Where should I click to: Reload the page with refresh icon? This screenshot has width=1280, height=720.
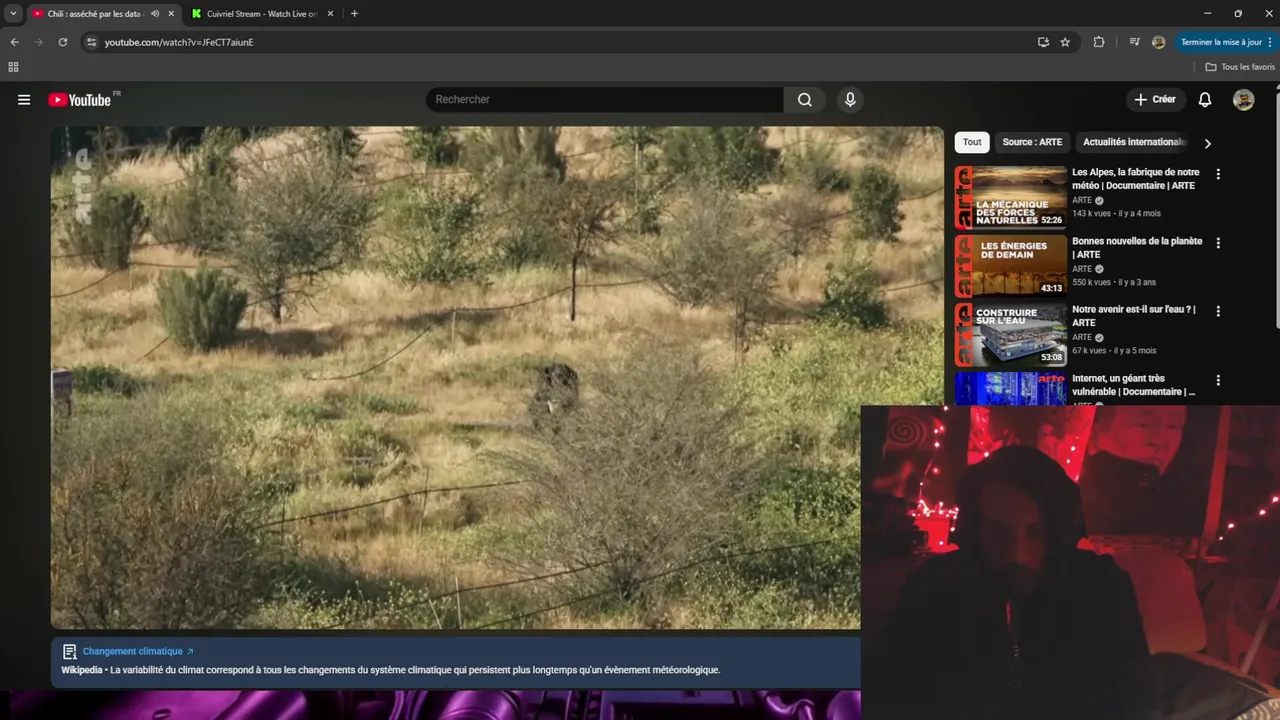[x=62, y=42]
